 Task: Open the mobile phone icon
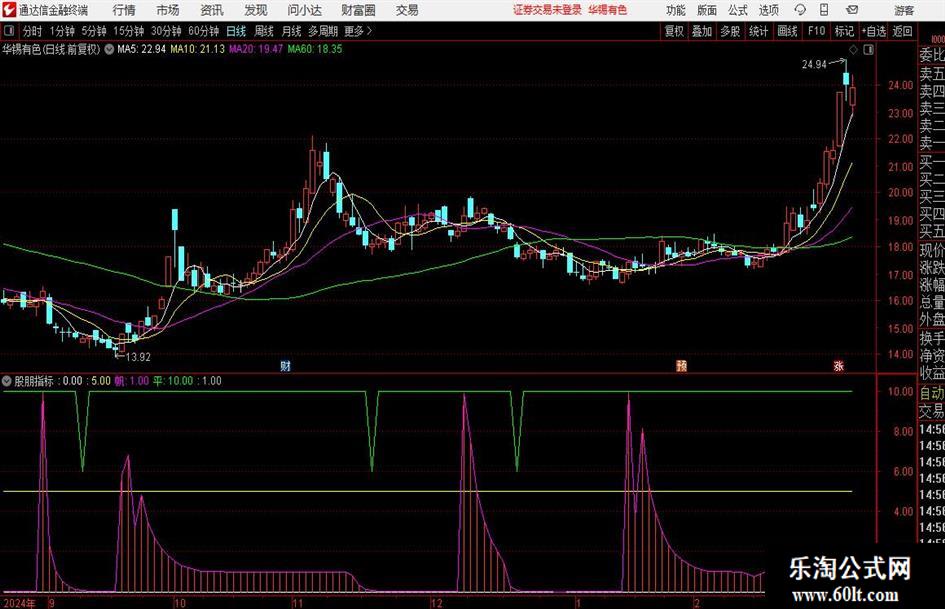[x=824, y=10]
